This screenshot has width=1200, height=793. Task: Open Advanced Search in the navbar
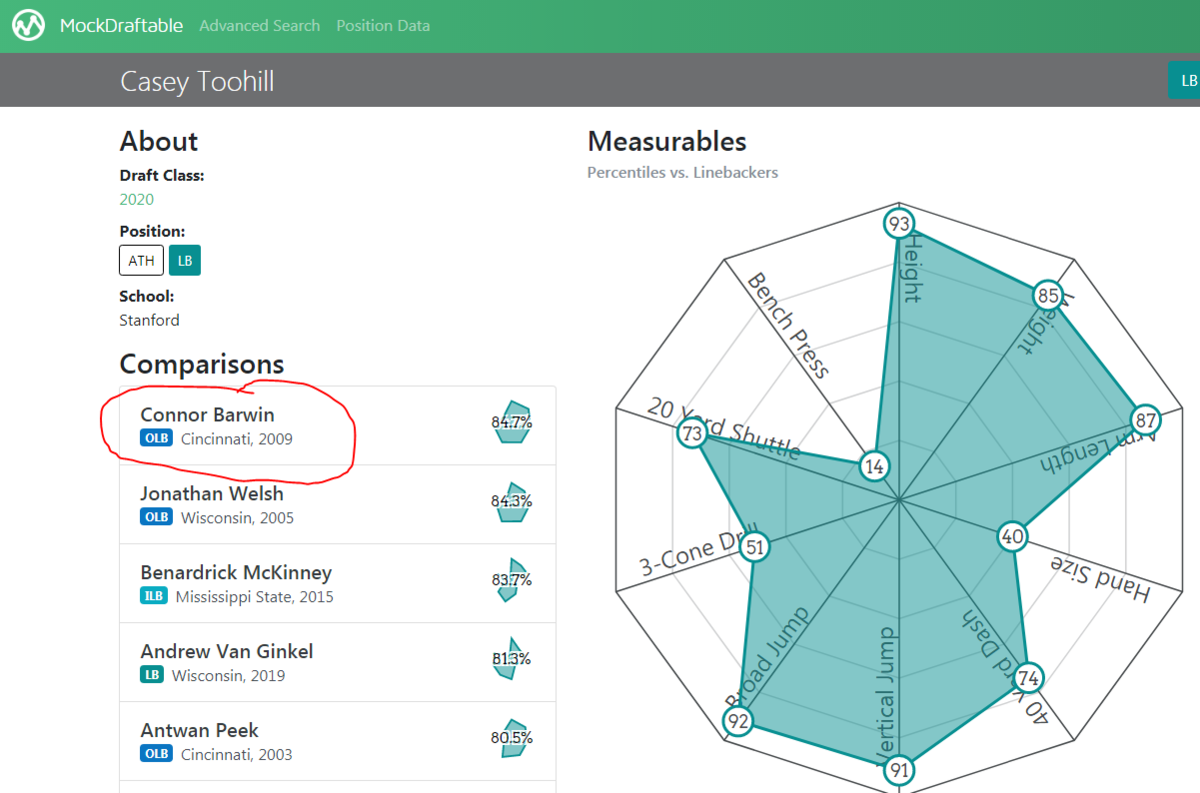coord(260,26)
